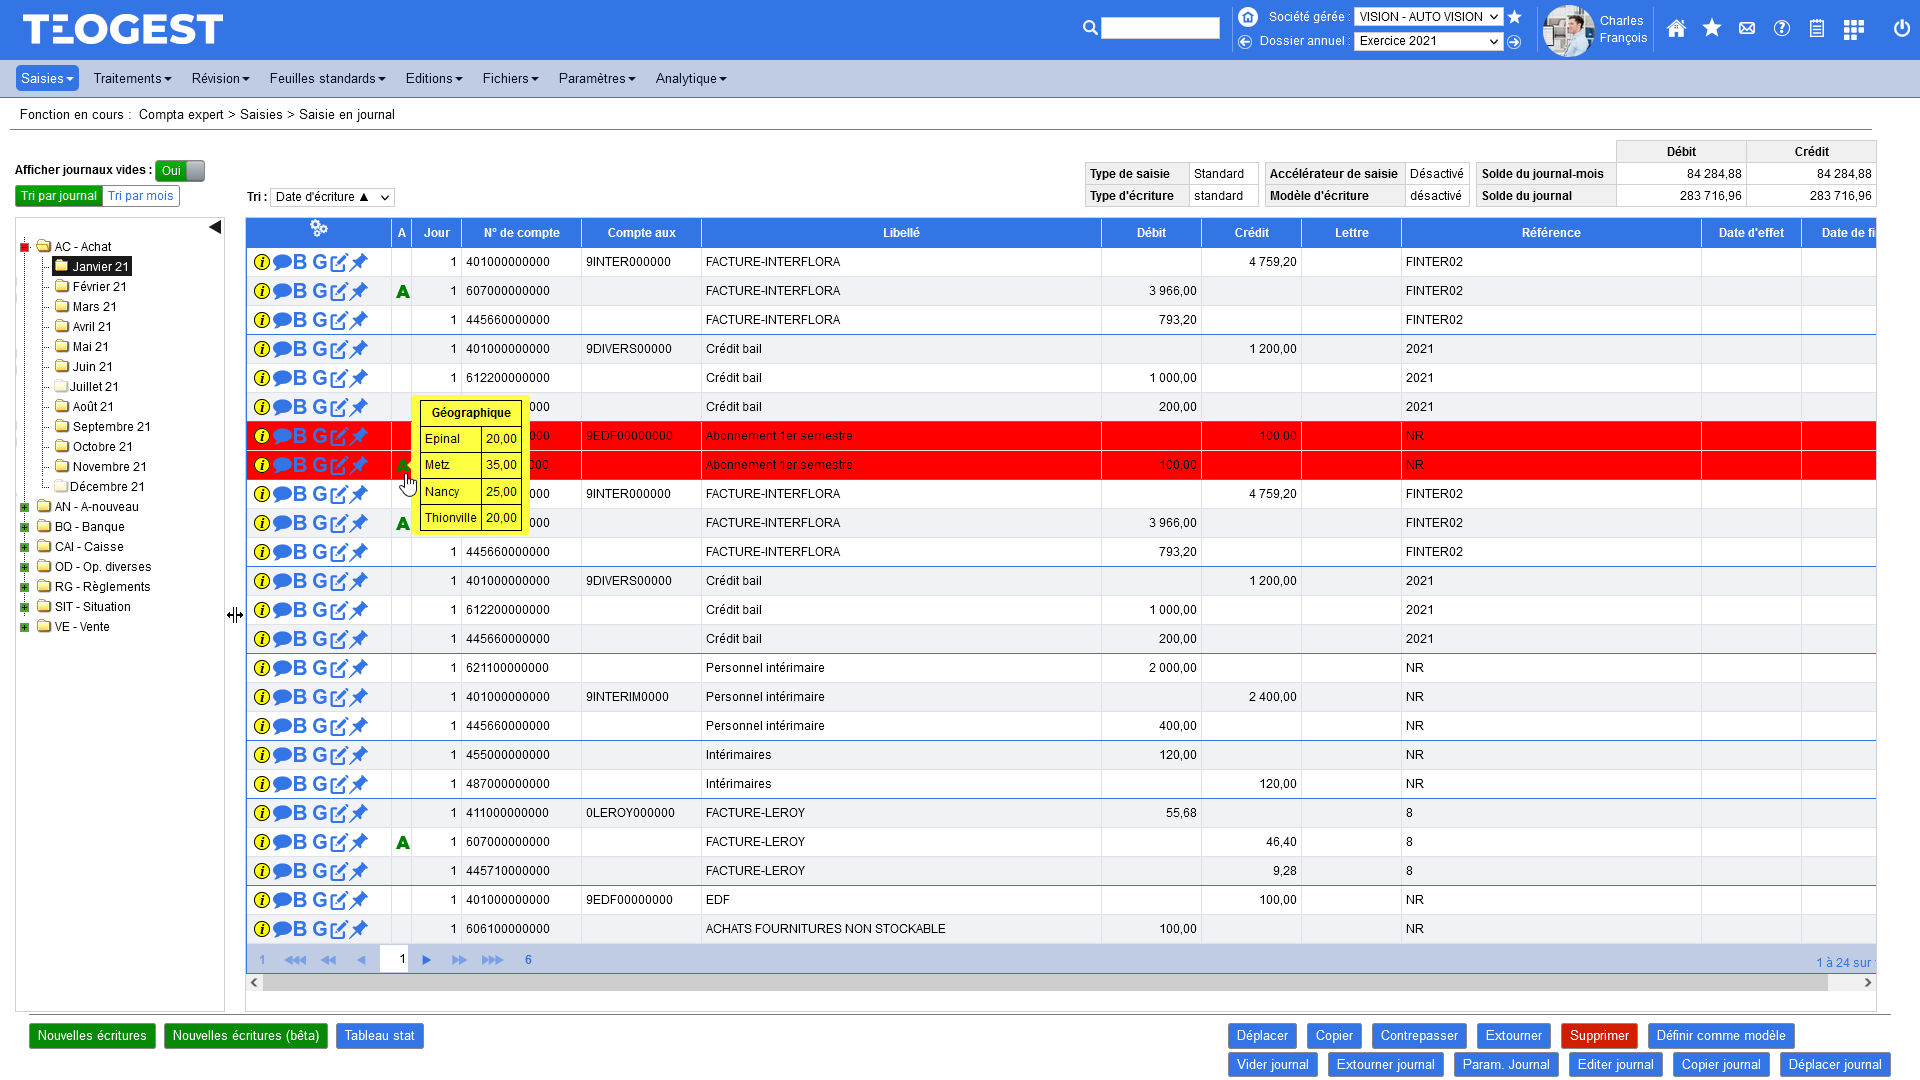This screenshot has height=1080, width=1920.
Task: Open the messages envelope icon in the top bar
Action: pyautogui.click(x=1746, y=29)
